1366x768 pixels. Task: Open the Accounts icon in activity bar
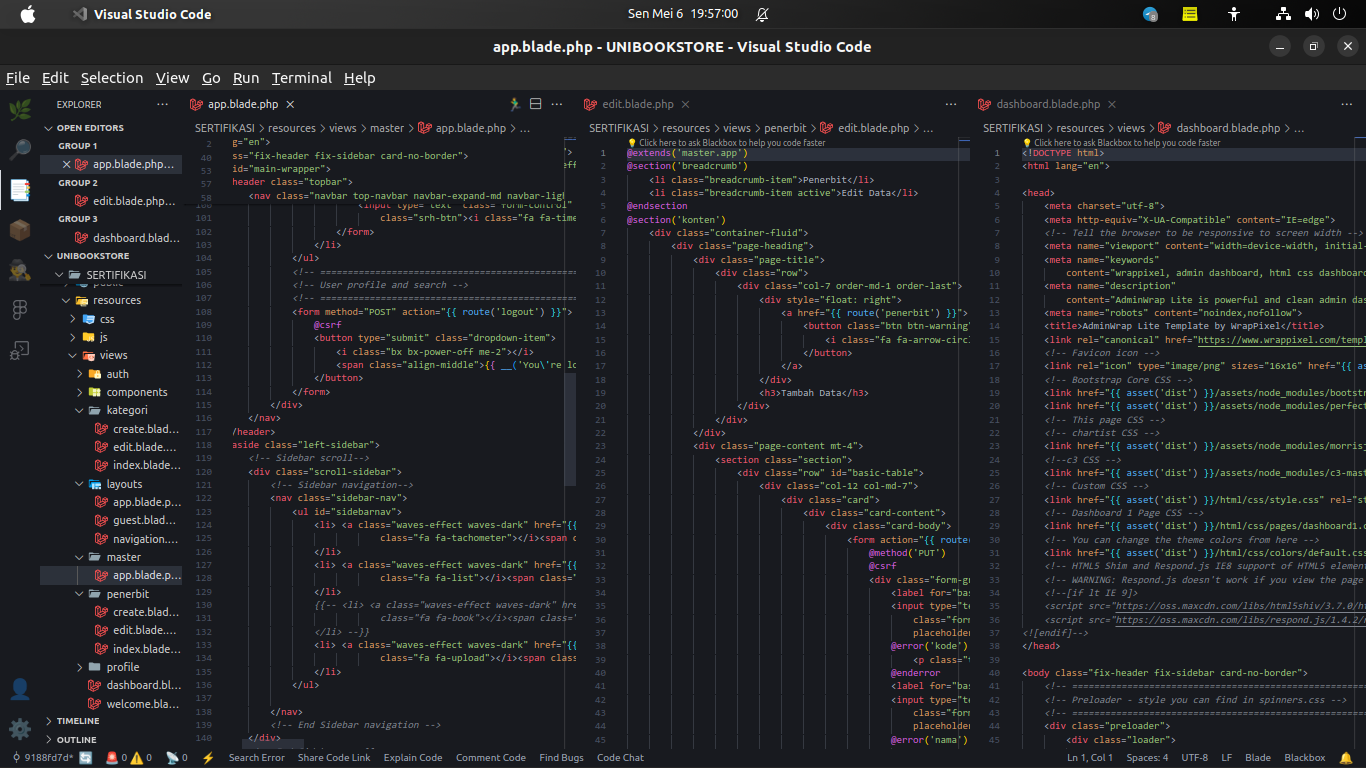click(x=19, y=689)
